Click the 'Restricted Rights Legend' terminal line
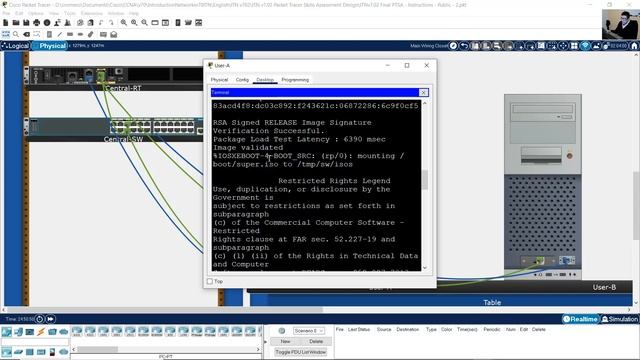 coord(334,181)
